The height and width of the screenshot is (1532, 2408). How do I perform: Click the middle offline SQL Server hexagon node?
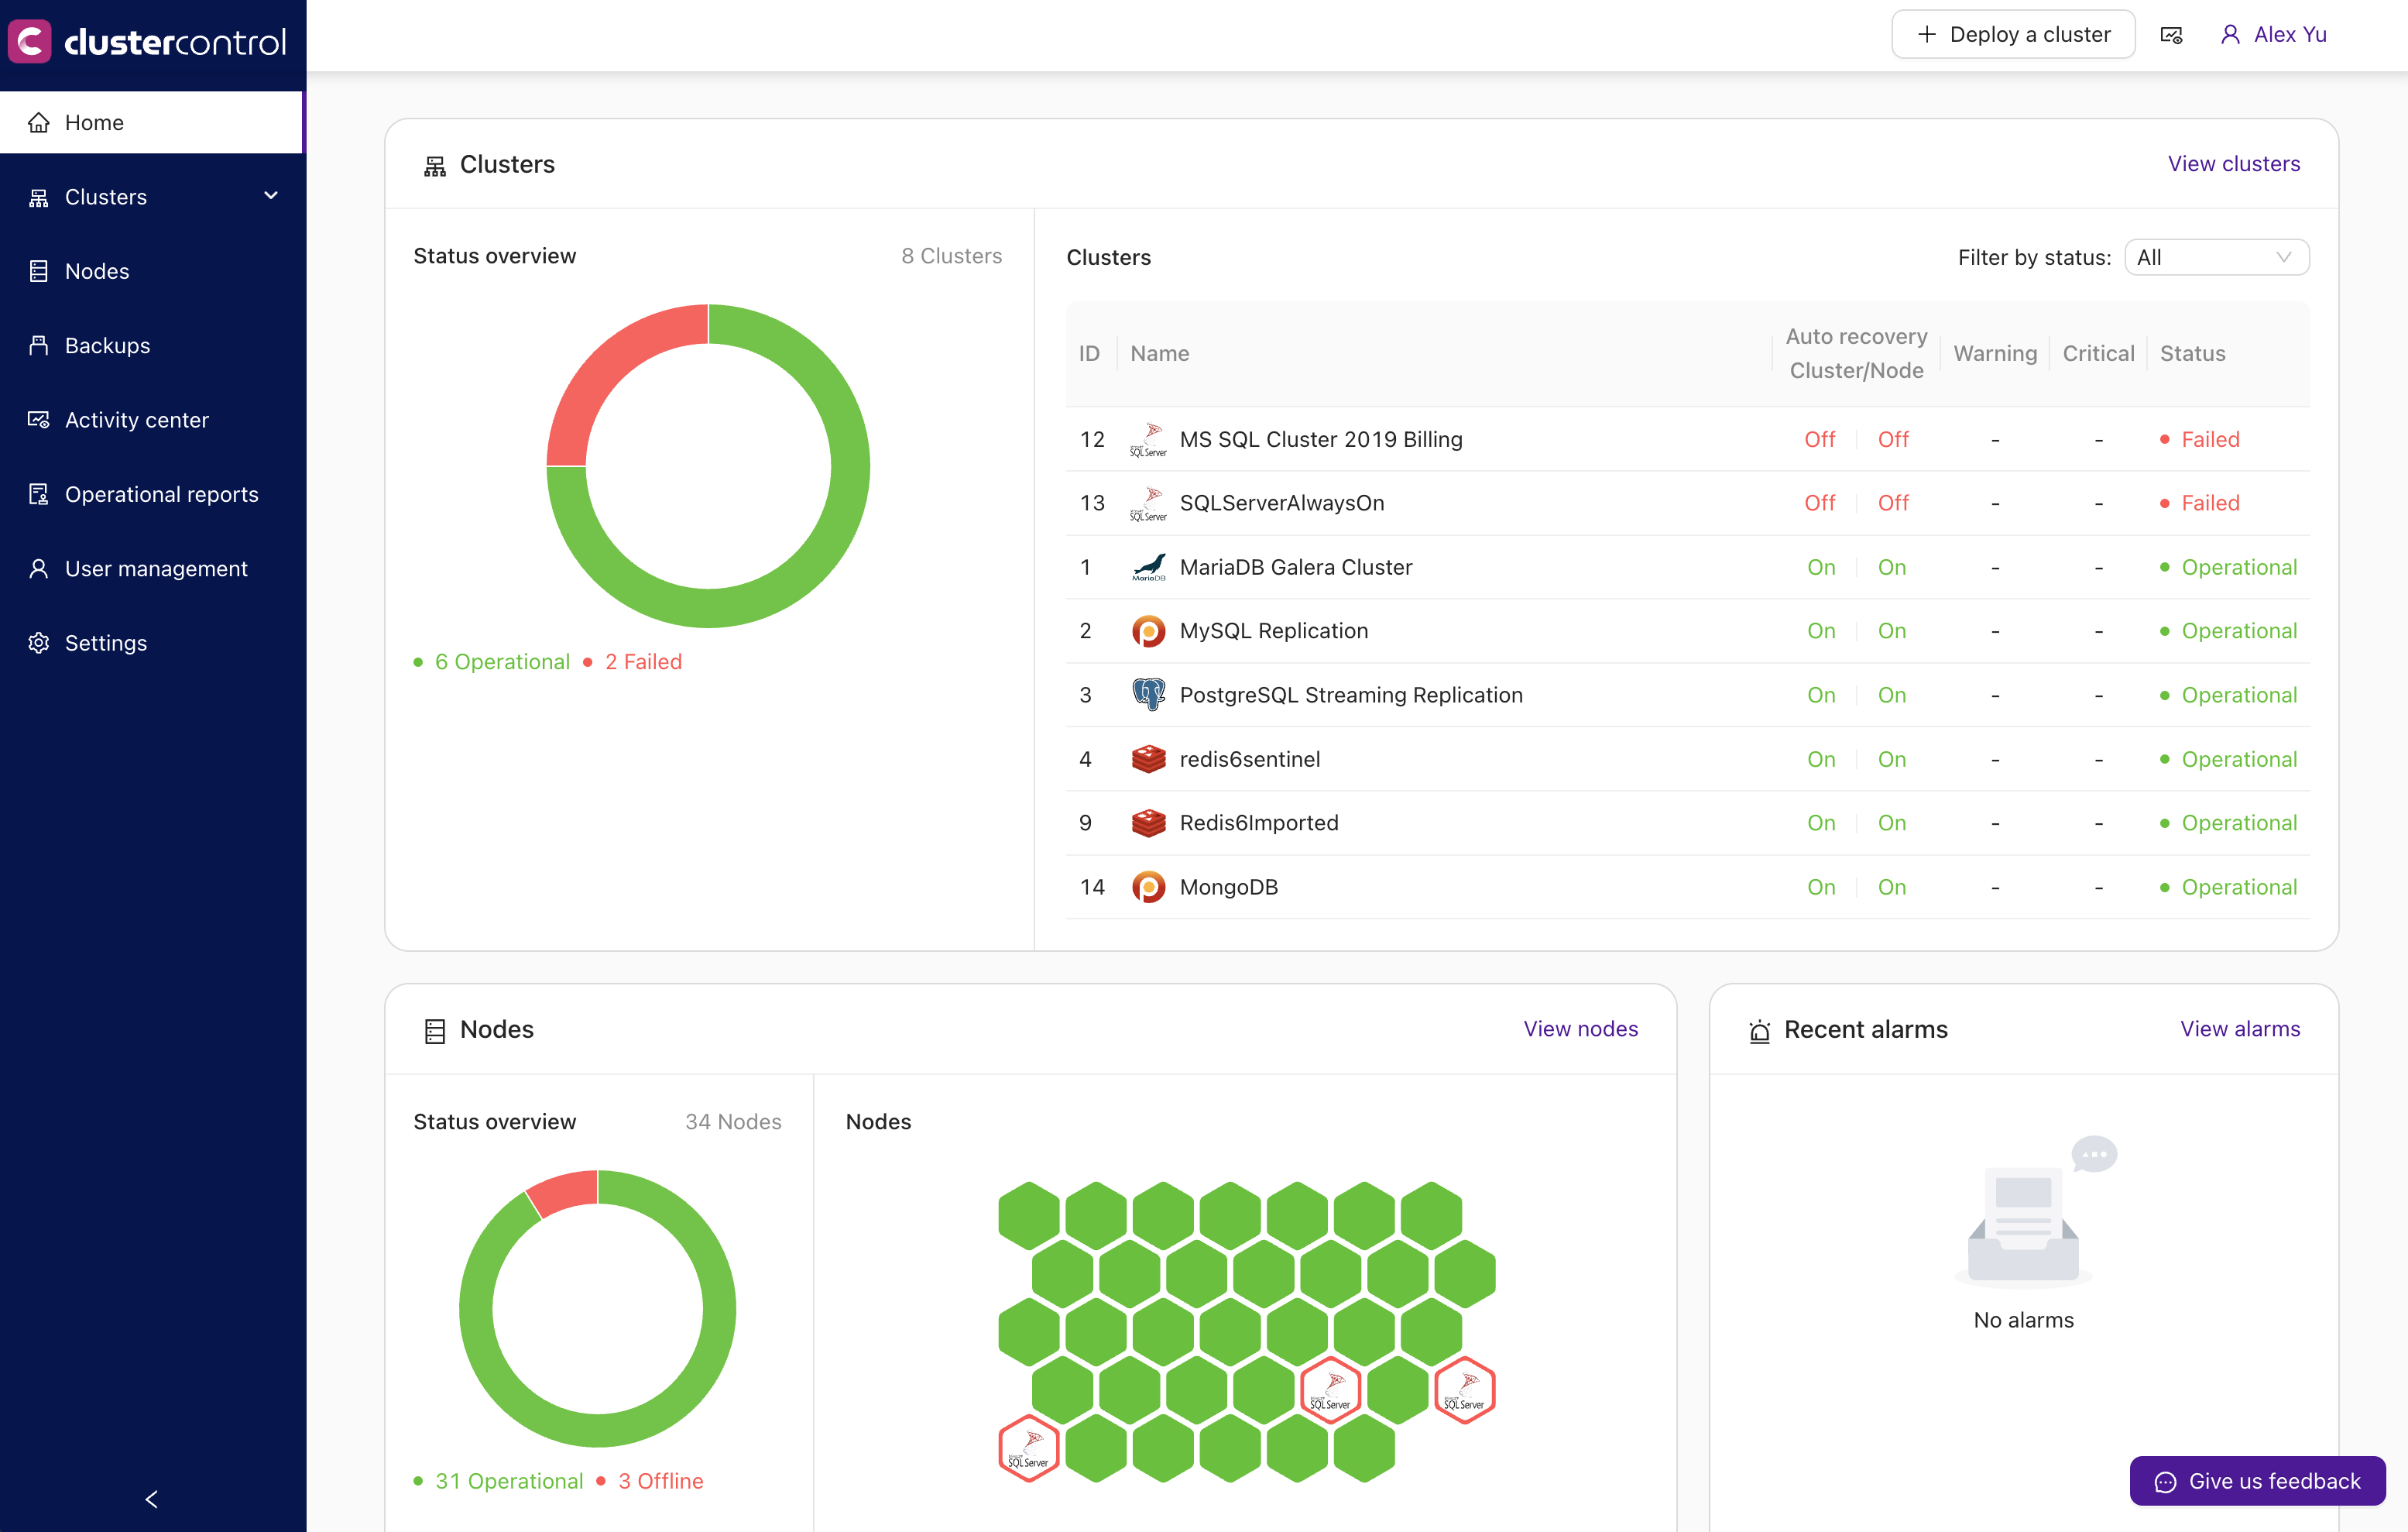click(1330, 1390)
